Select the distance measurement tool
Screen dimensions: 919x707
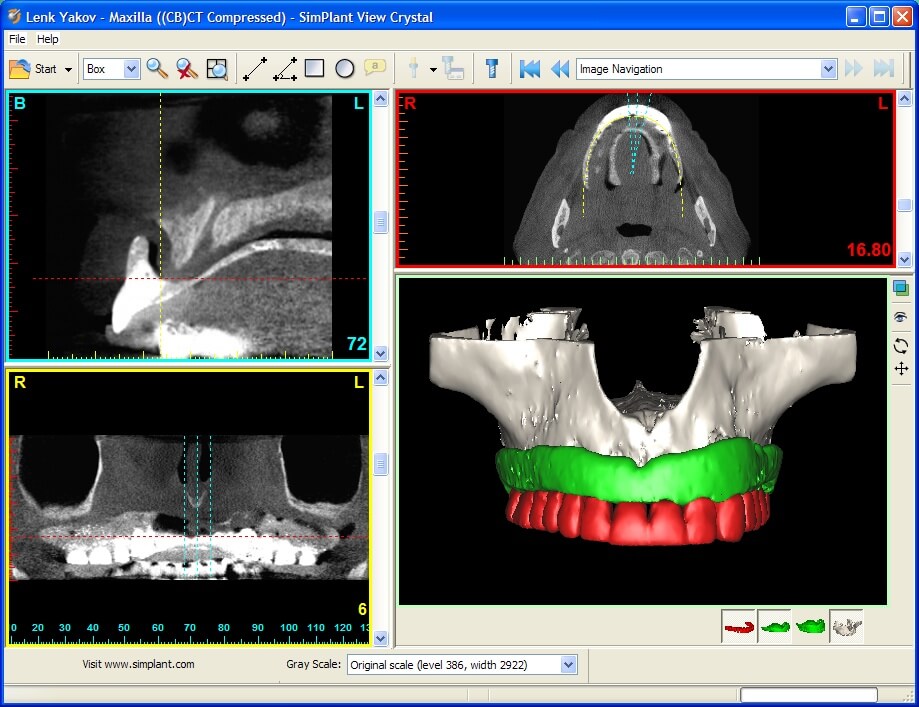[253, 68]
